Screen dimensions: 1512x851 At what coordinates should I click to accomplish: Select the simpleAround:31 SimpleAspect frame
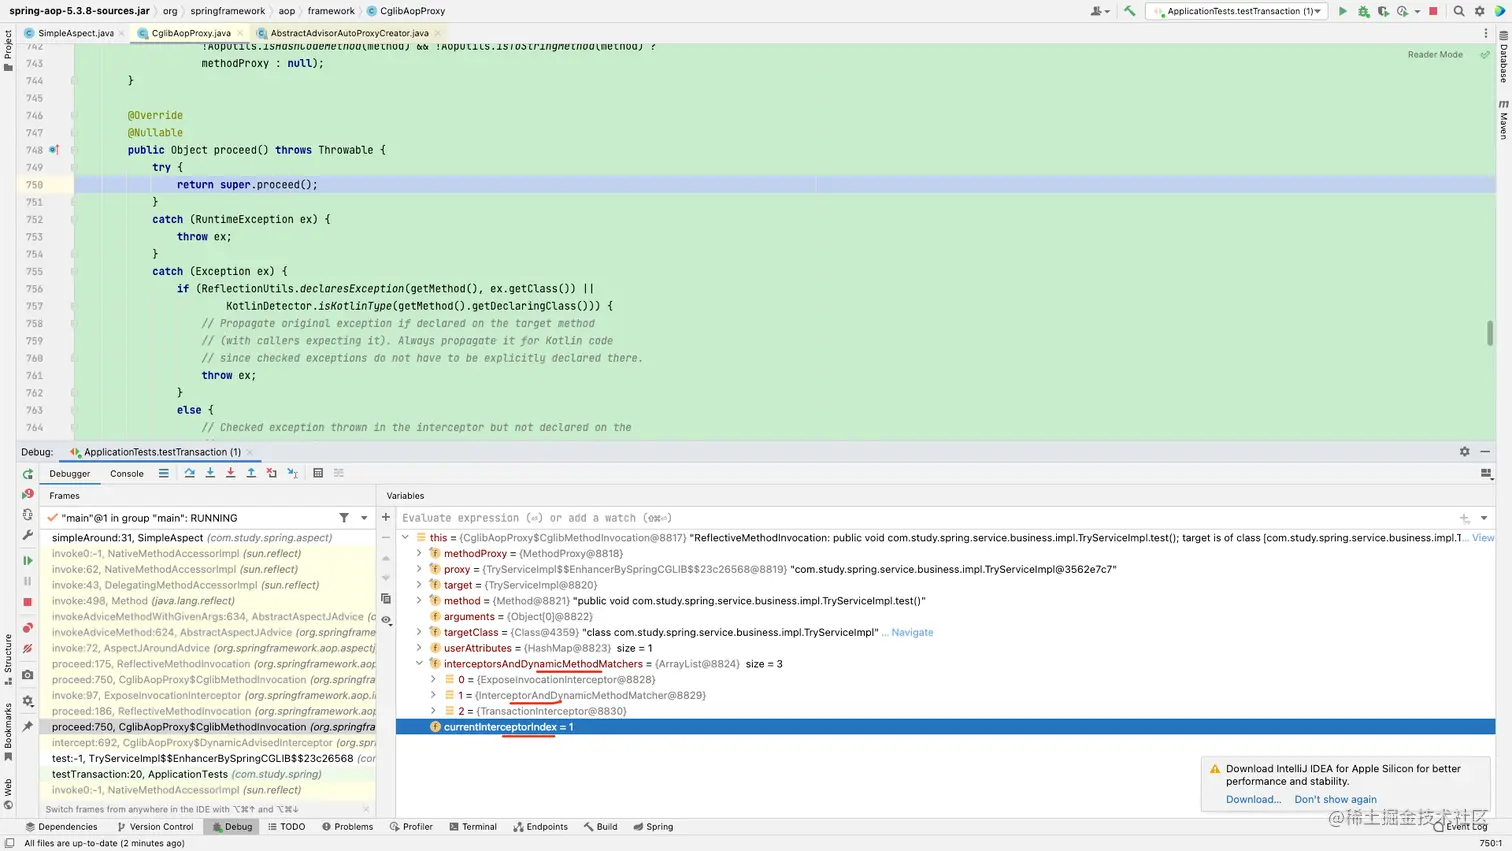(x=210, y=538)
